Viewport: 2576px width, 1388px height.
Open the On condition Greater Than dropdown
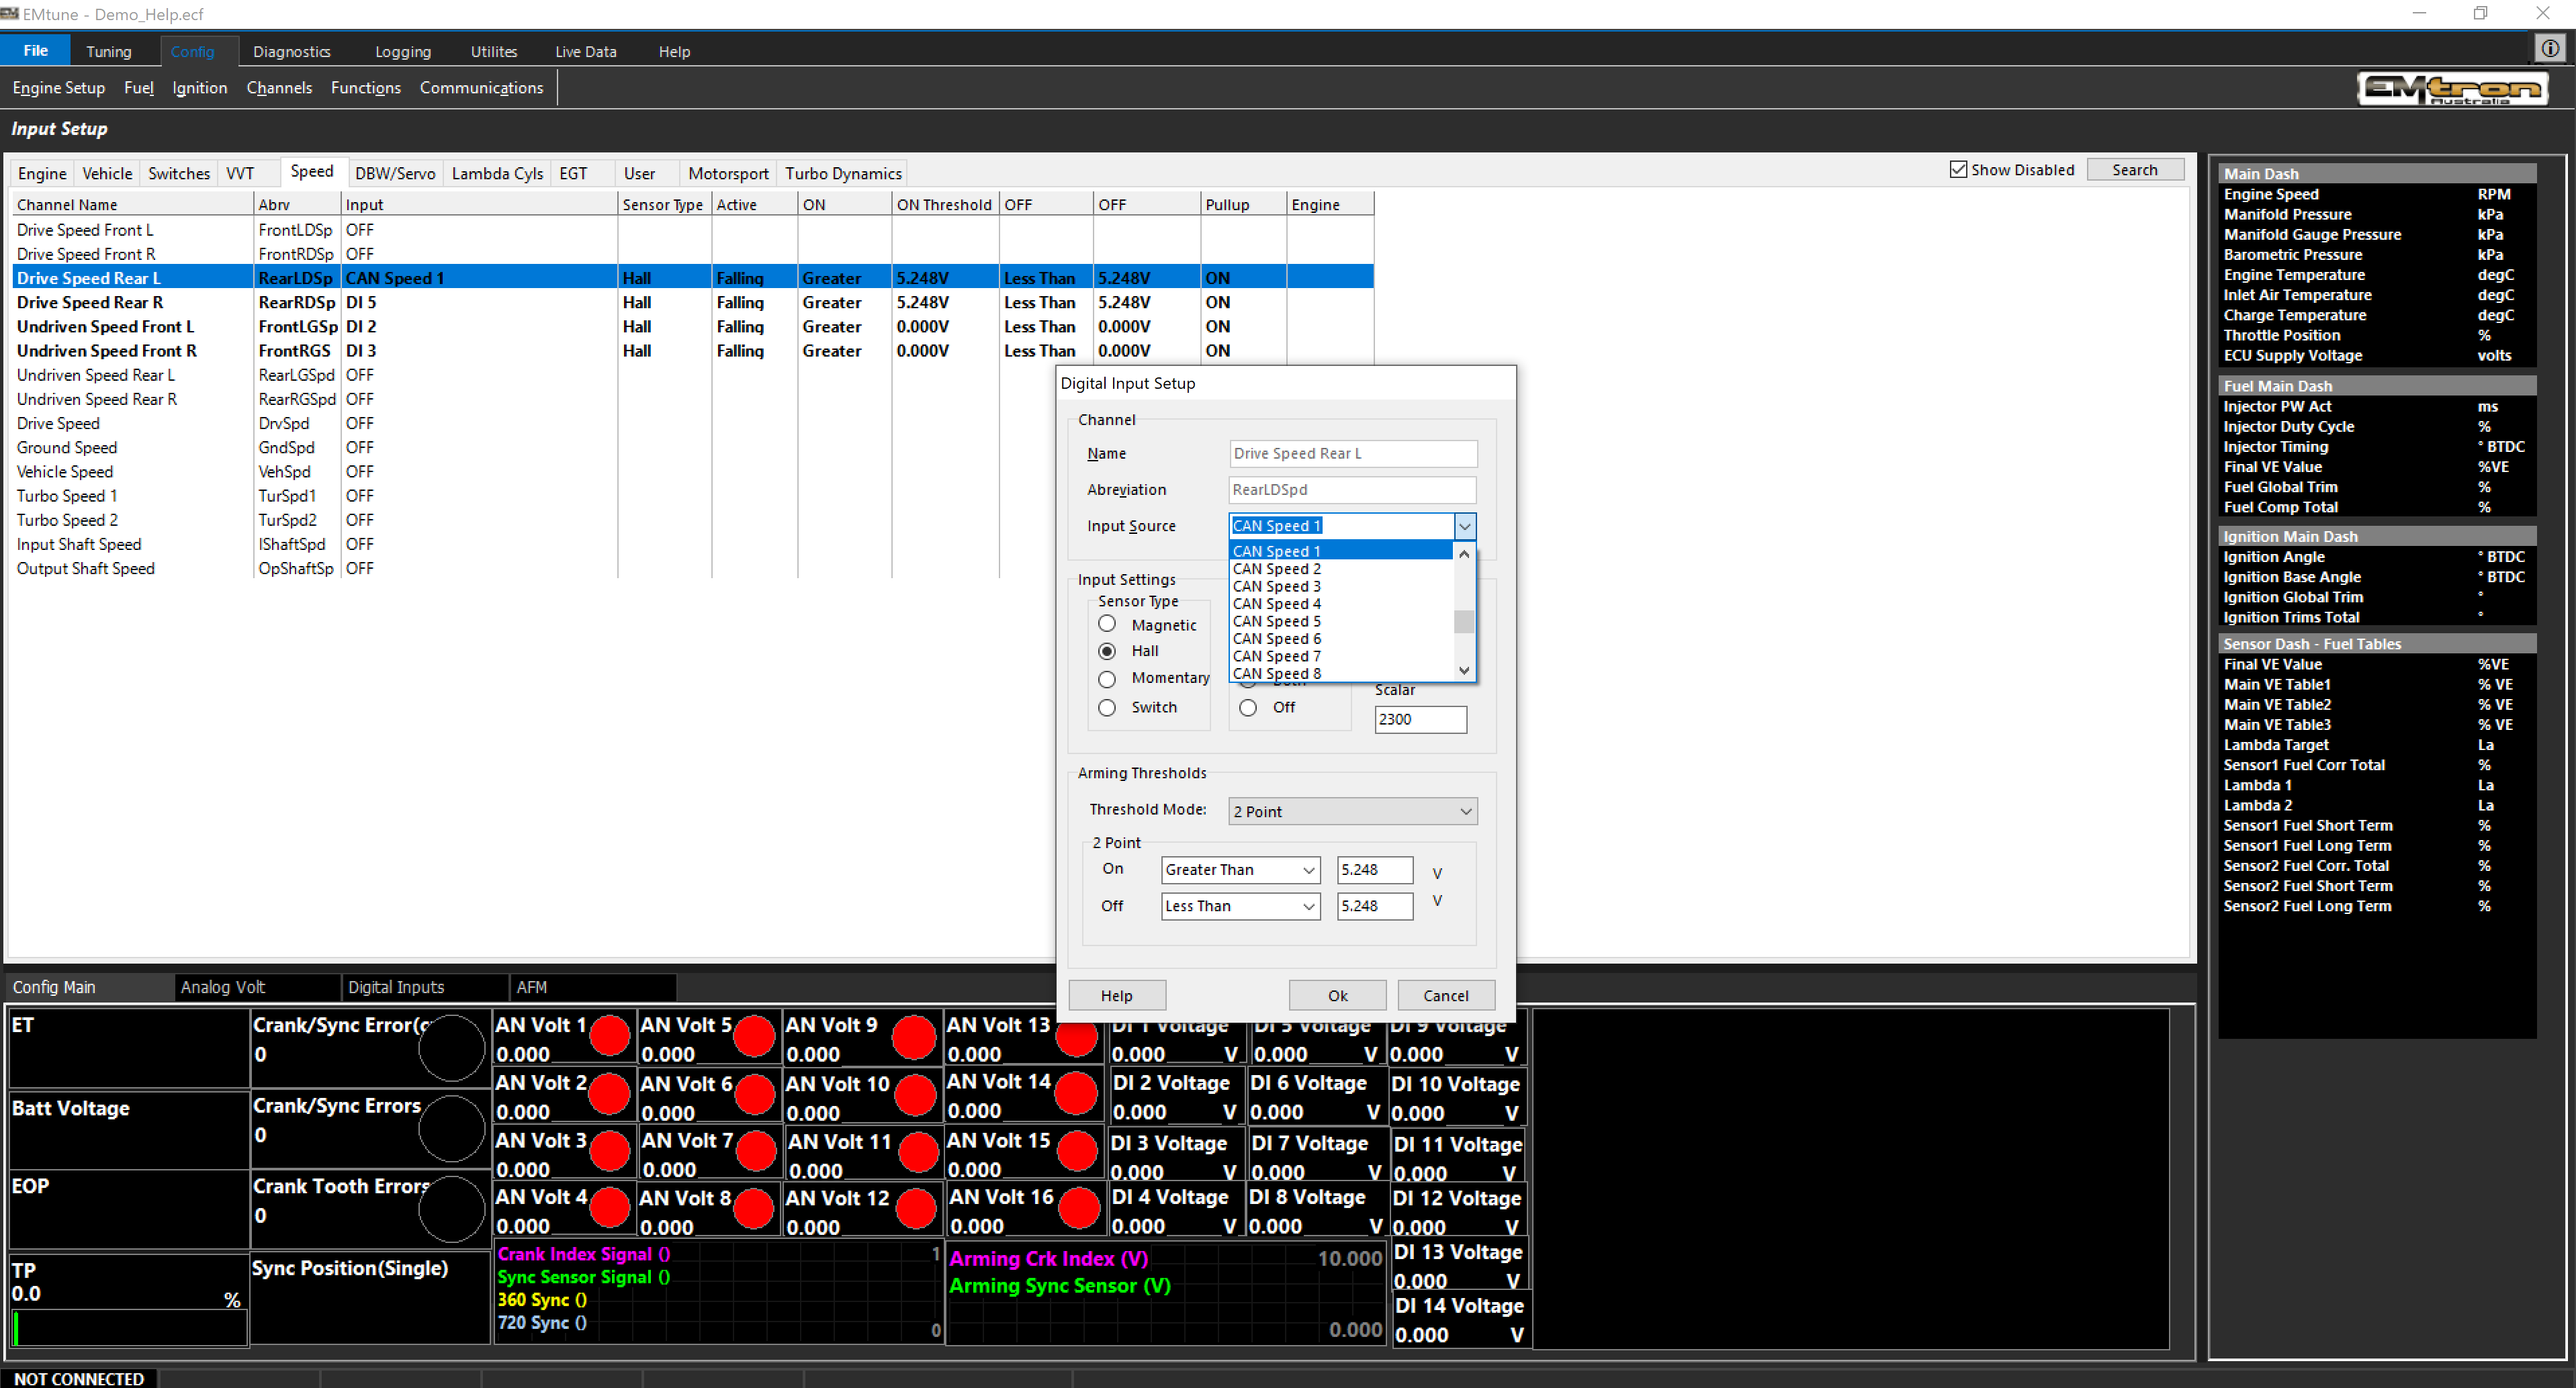click(1240, 870)
